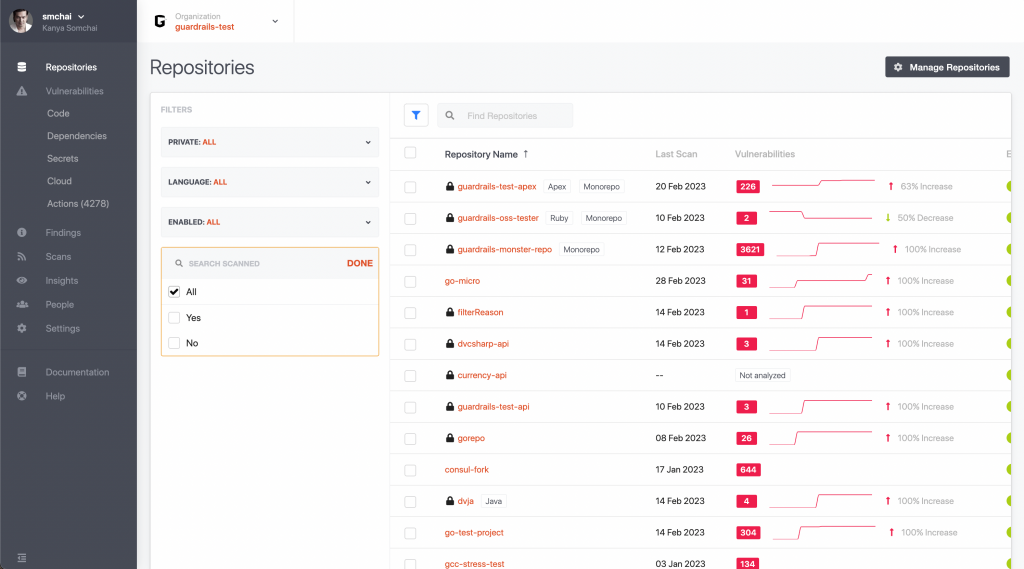Select the currency-api row checkbox
This screenshot has height=569, width=1024.
coord(410,376)
